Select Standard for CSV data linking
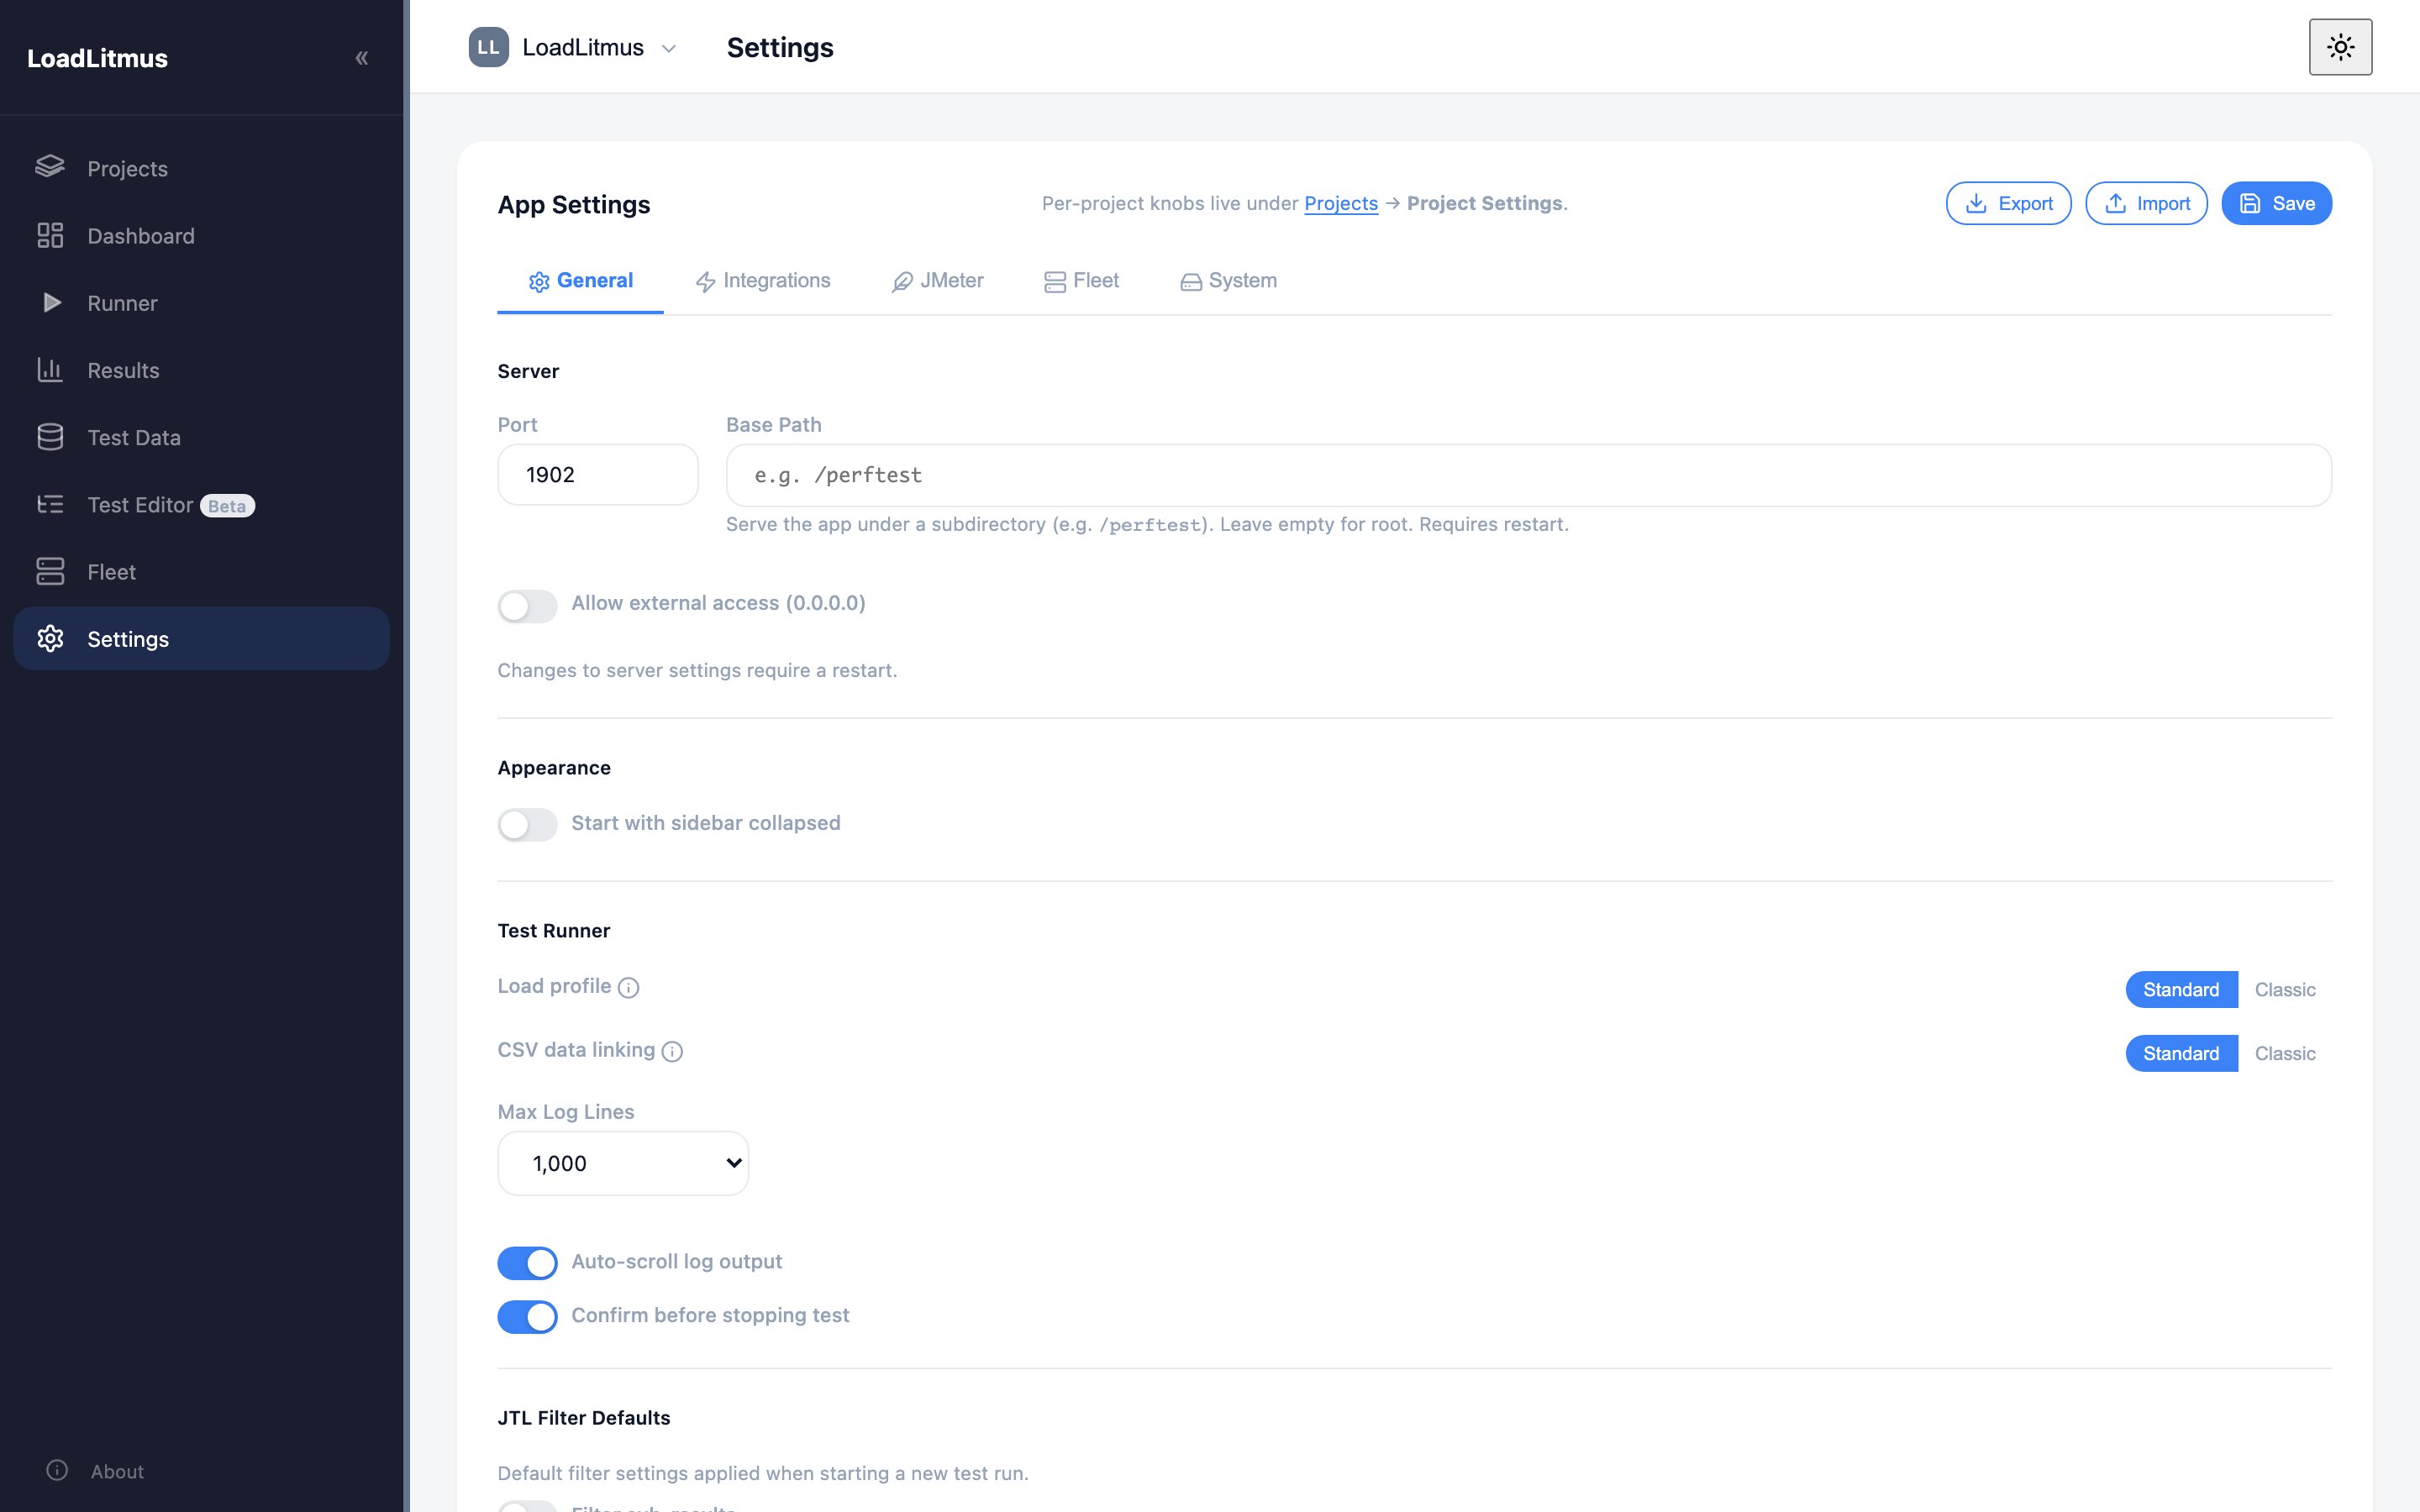 coord(2181,1053)
